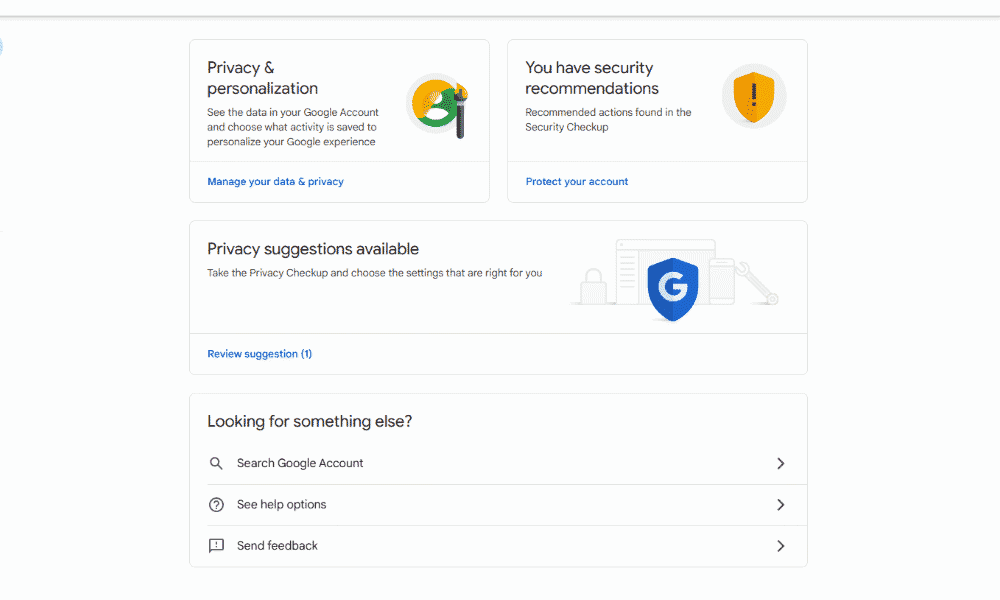Click the blue Google shield illustration

click(673, 288)
